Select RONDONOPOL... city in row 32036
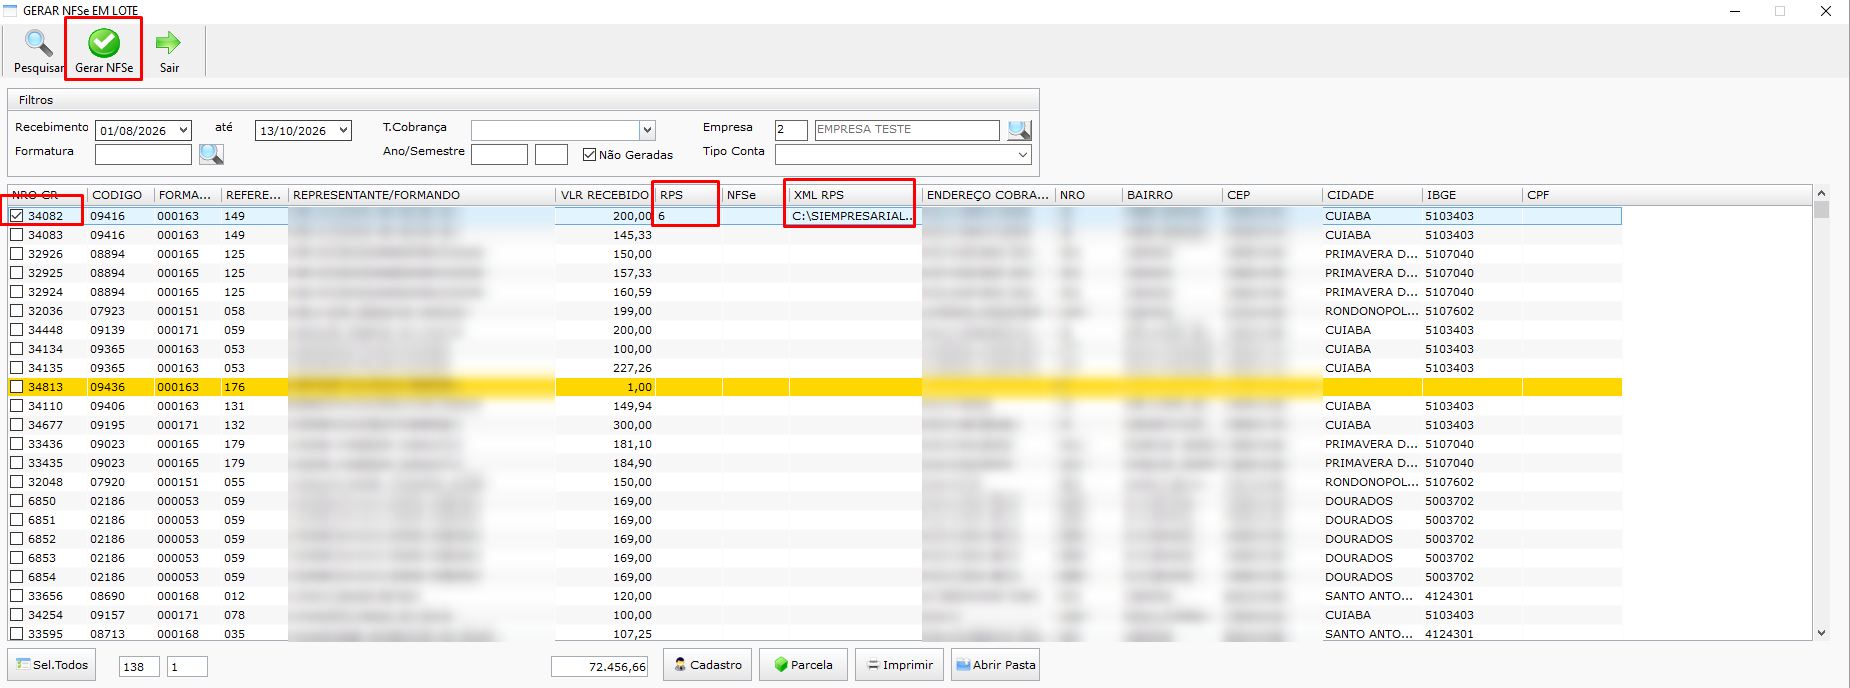 [1371, 311]
